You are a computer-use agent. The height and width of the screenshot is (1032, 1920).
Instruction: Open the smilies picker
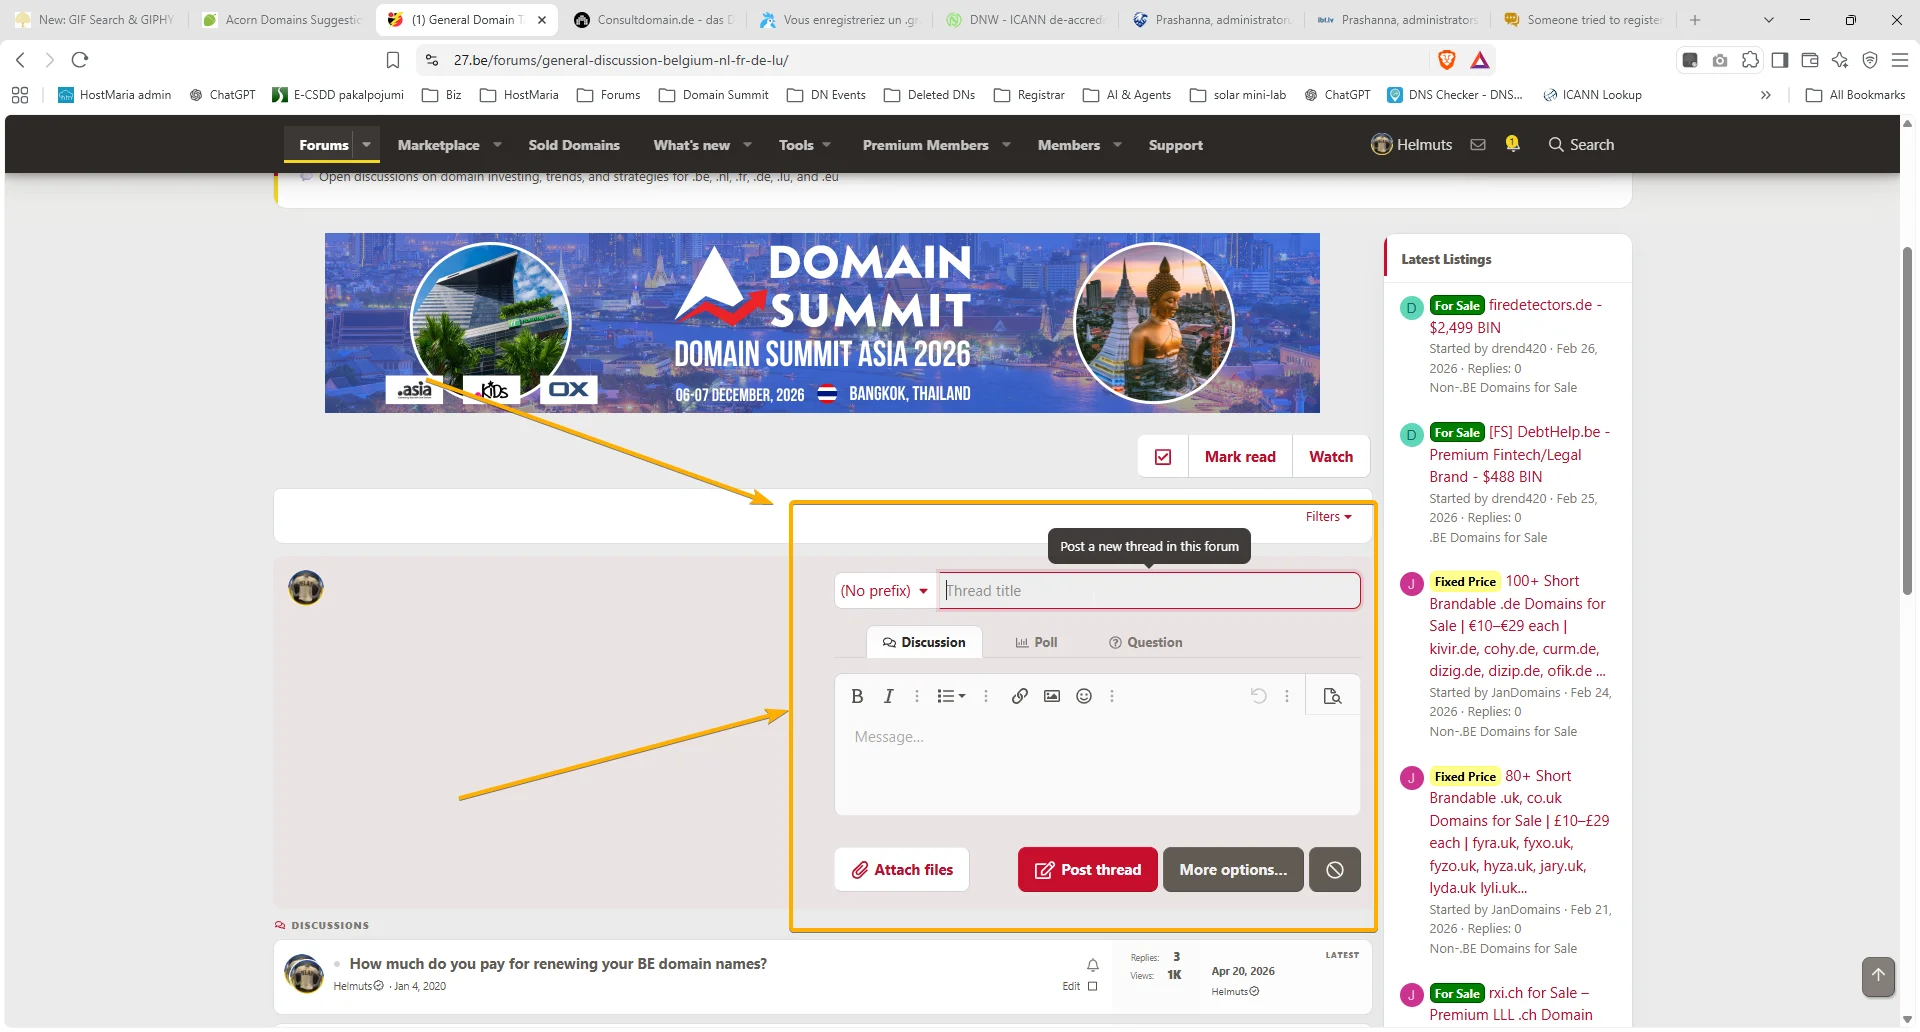[1084, 696]
